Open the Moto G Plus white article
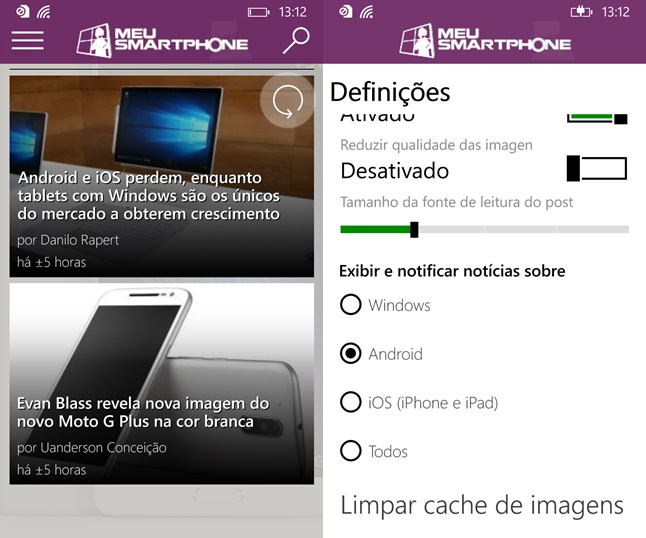646x538 pixels. (162, 384)
